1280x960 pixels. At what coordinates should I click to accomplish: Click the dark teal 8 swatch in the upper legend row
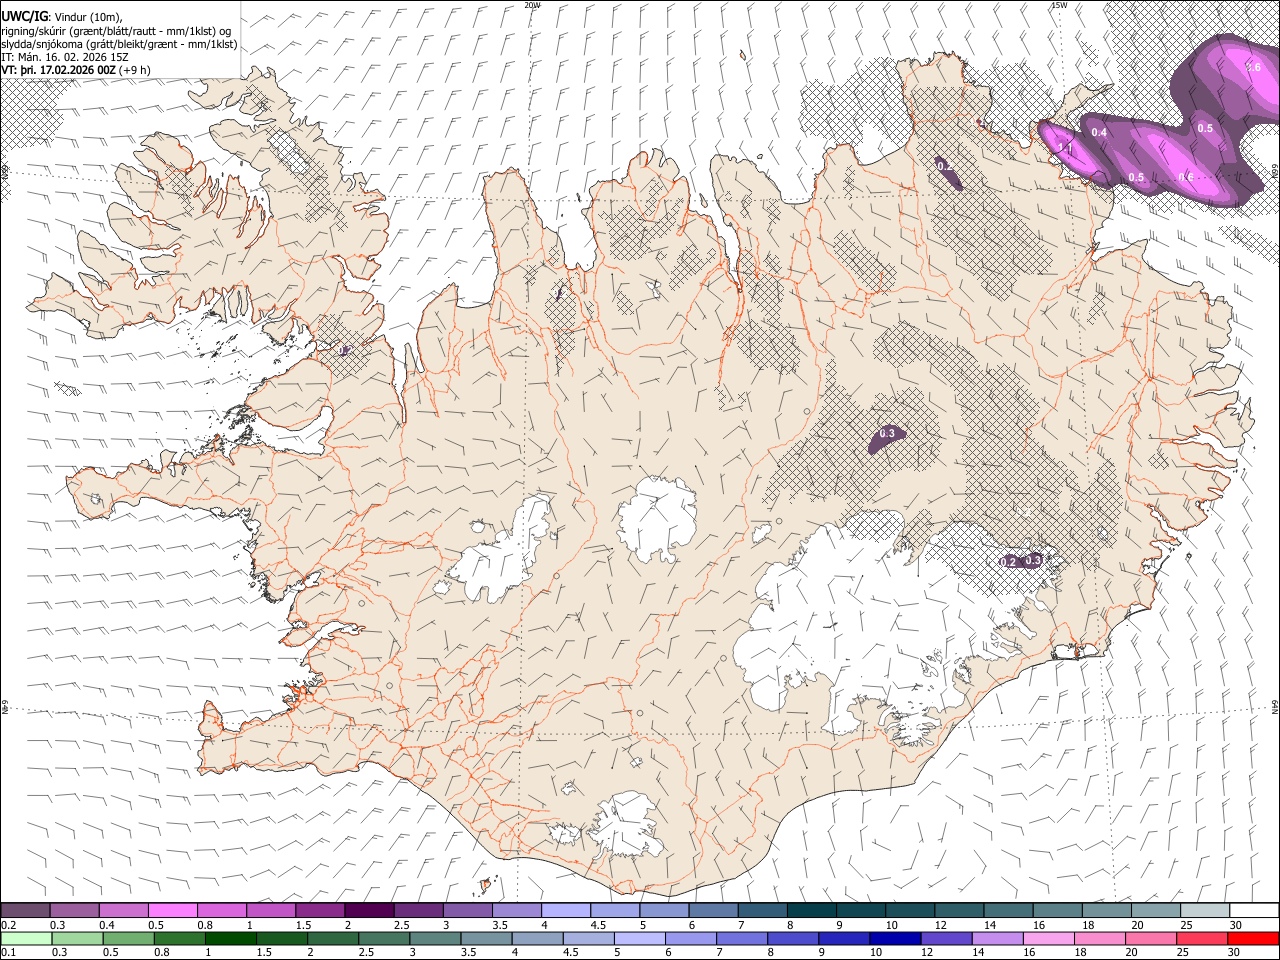811,910
